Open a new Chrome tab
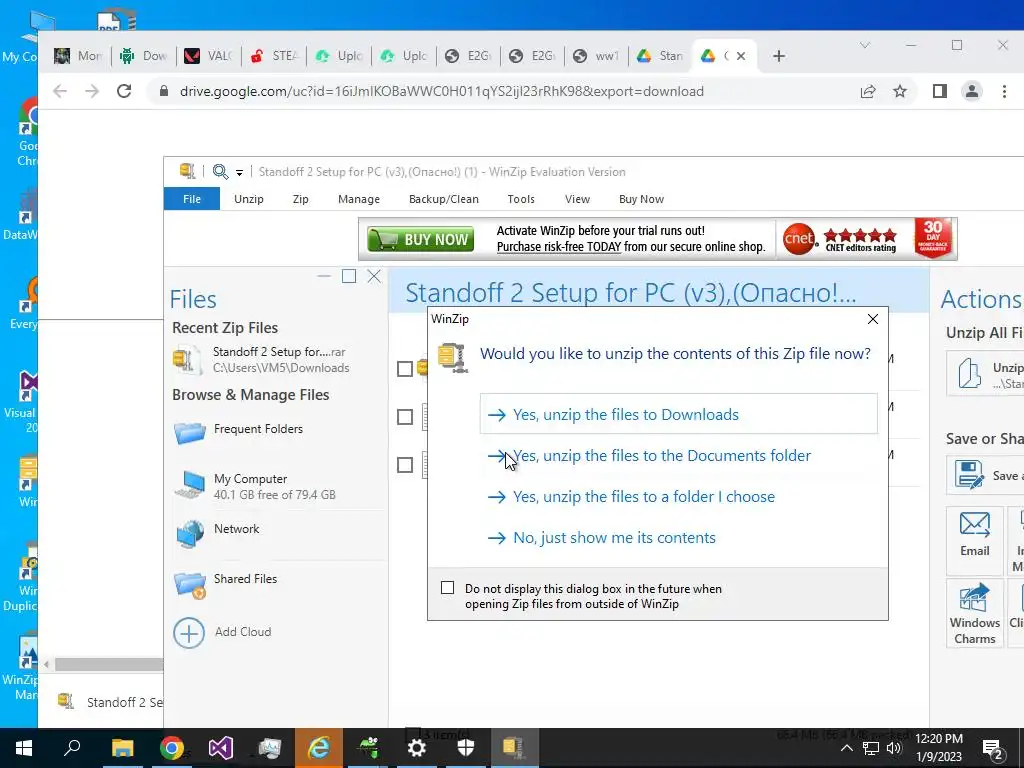This screenshot has height=768, width=1024. click(778, 56)
